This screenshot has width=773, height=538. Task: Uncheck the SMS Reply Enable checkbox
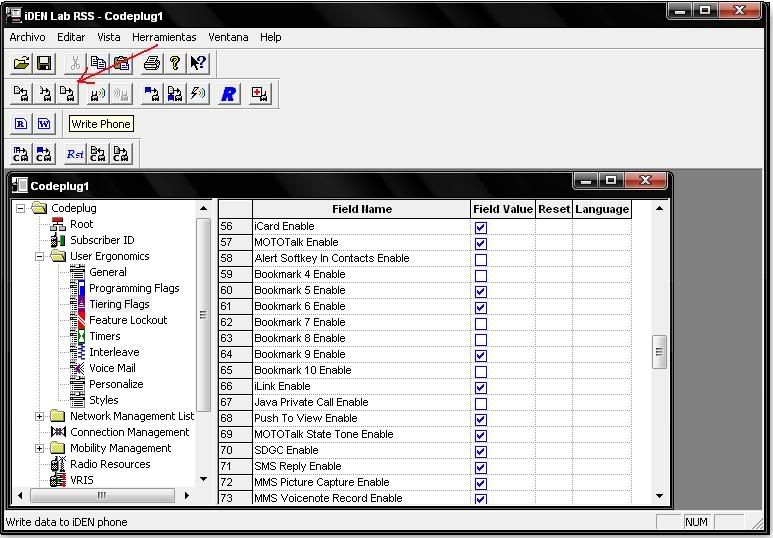coord(481,467)
